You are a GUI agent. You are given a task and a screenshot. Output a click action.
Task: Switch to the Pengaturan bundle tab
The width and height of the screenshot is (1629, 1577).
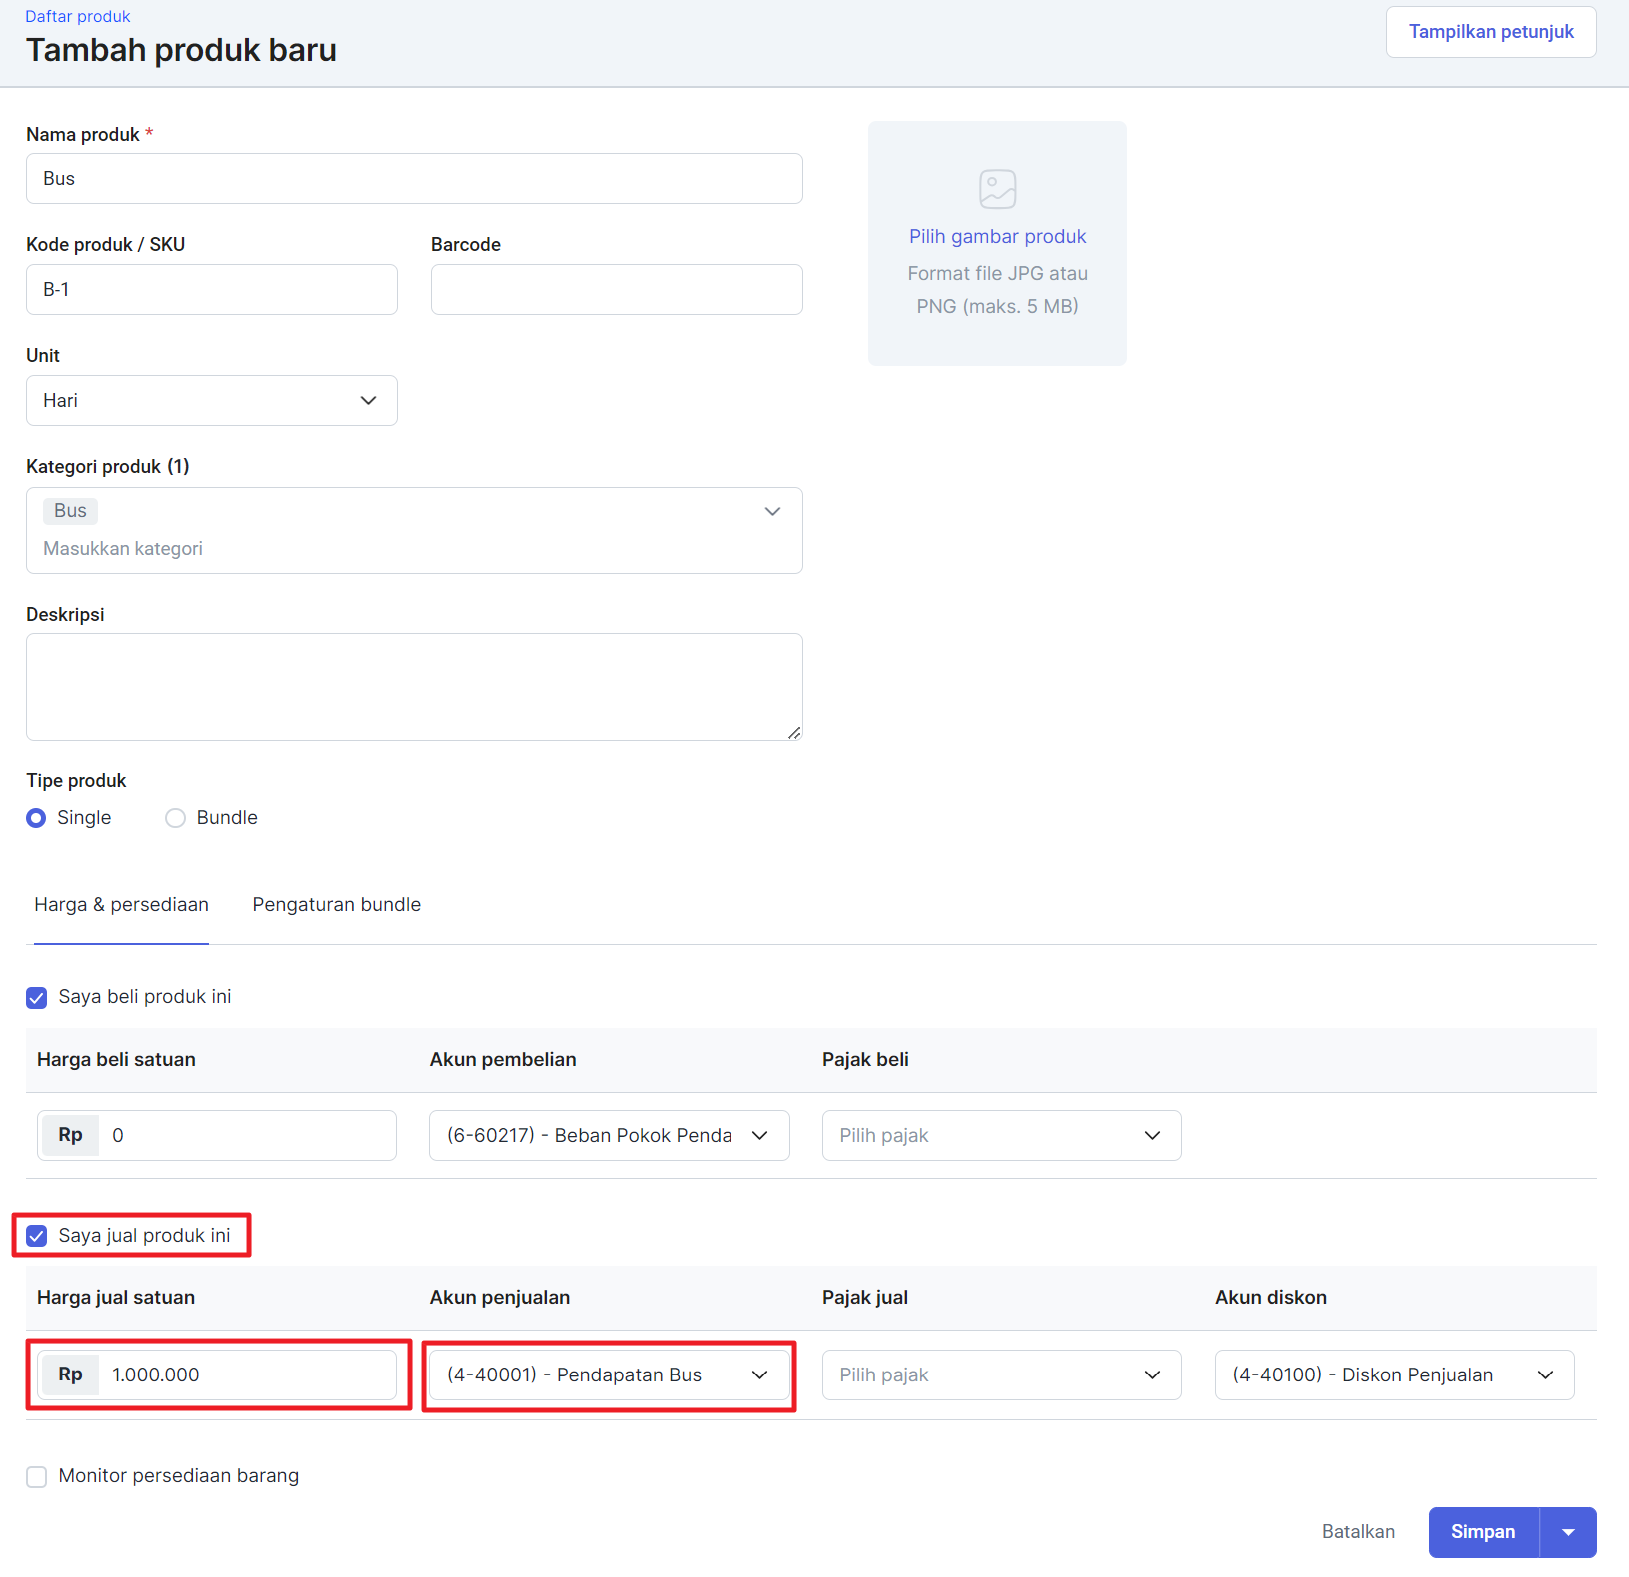click(x=337, y=905)
